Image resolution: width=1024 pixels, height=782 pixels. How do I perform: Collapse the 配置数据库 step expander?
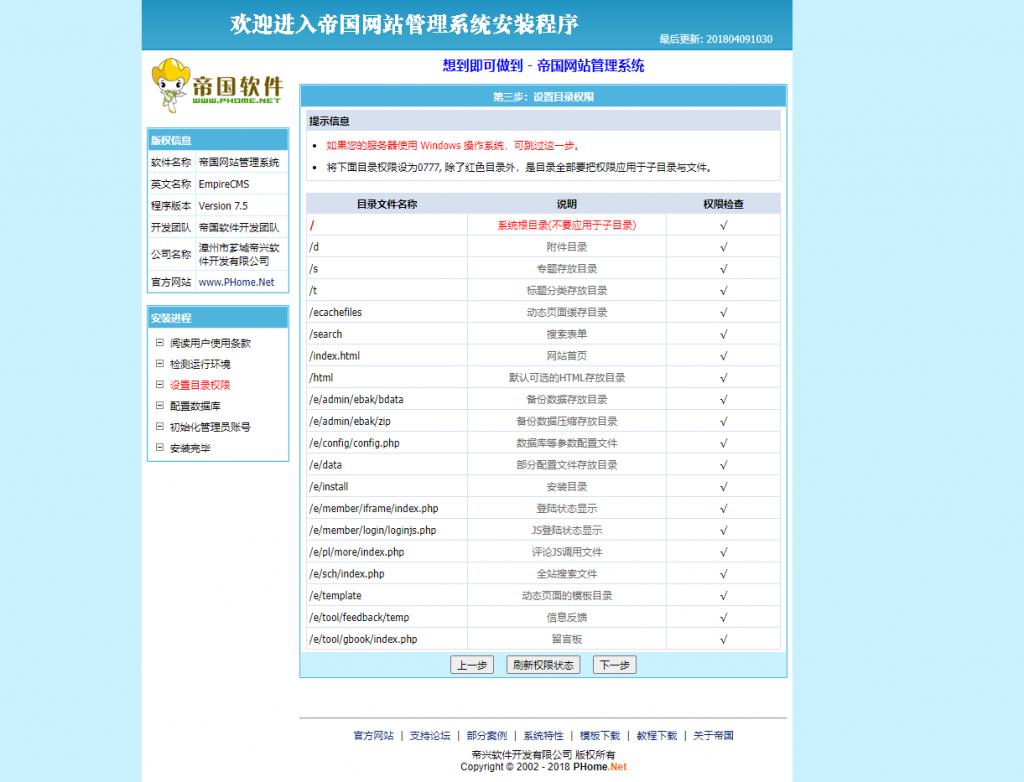point(160,404)
